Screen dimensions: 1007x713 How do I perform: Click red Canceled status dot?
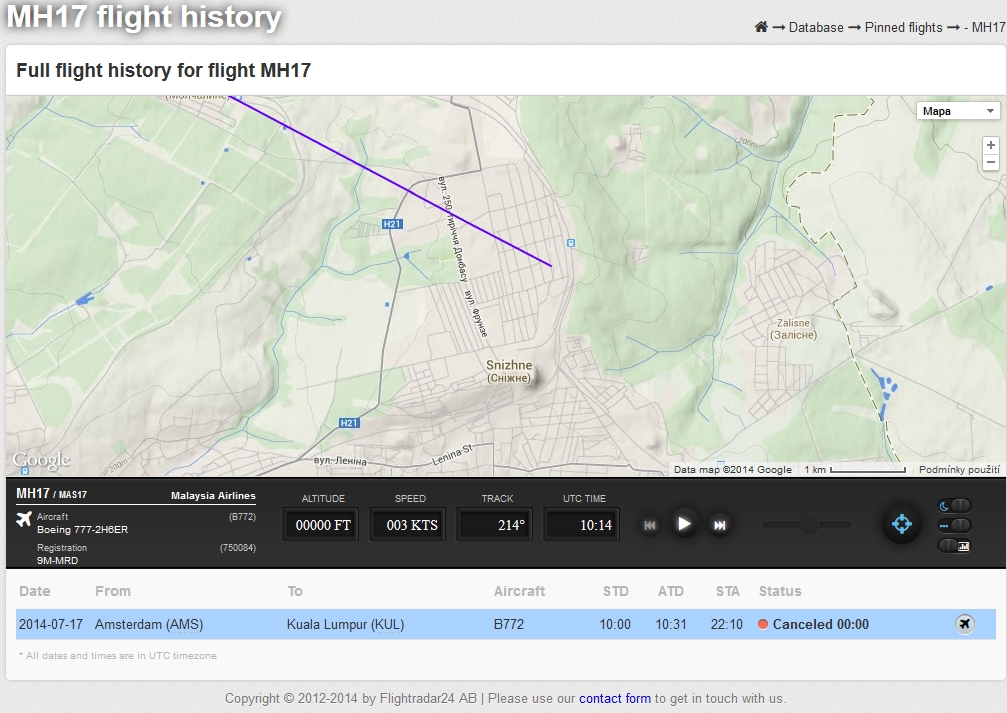(763, 624)
